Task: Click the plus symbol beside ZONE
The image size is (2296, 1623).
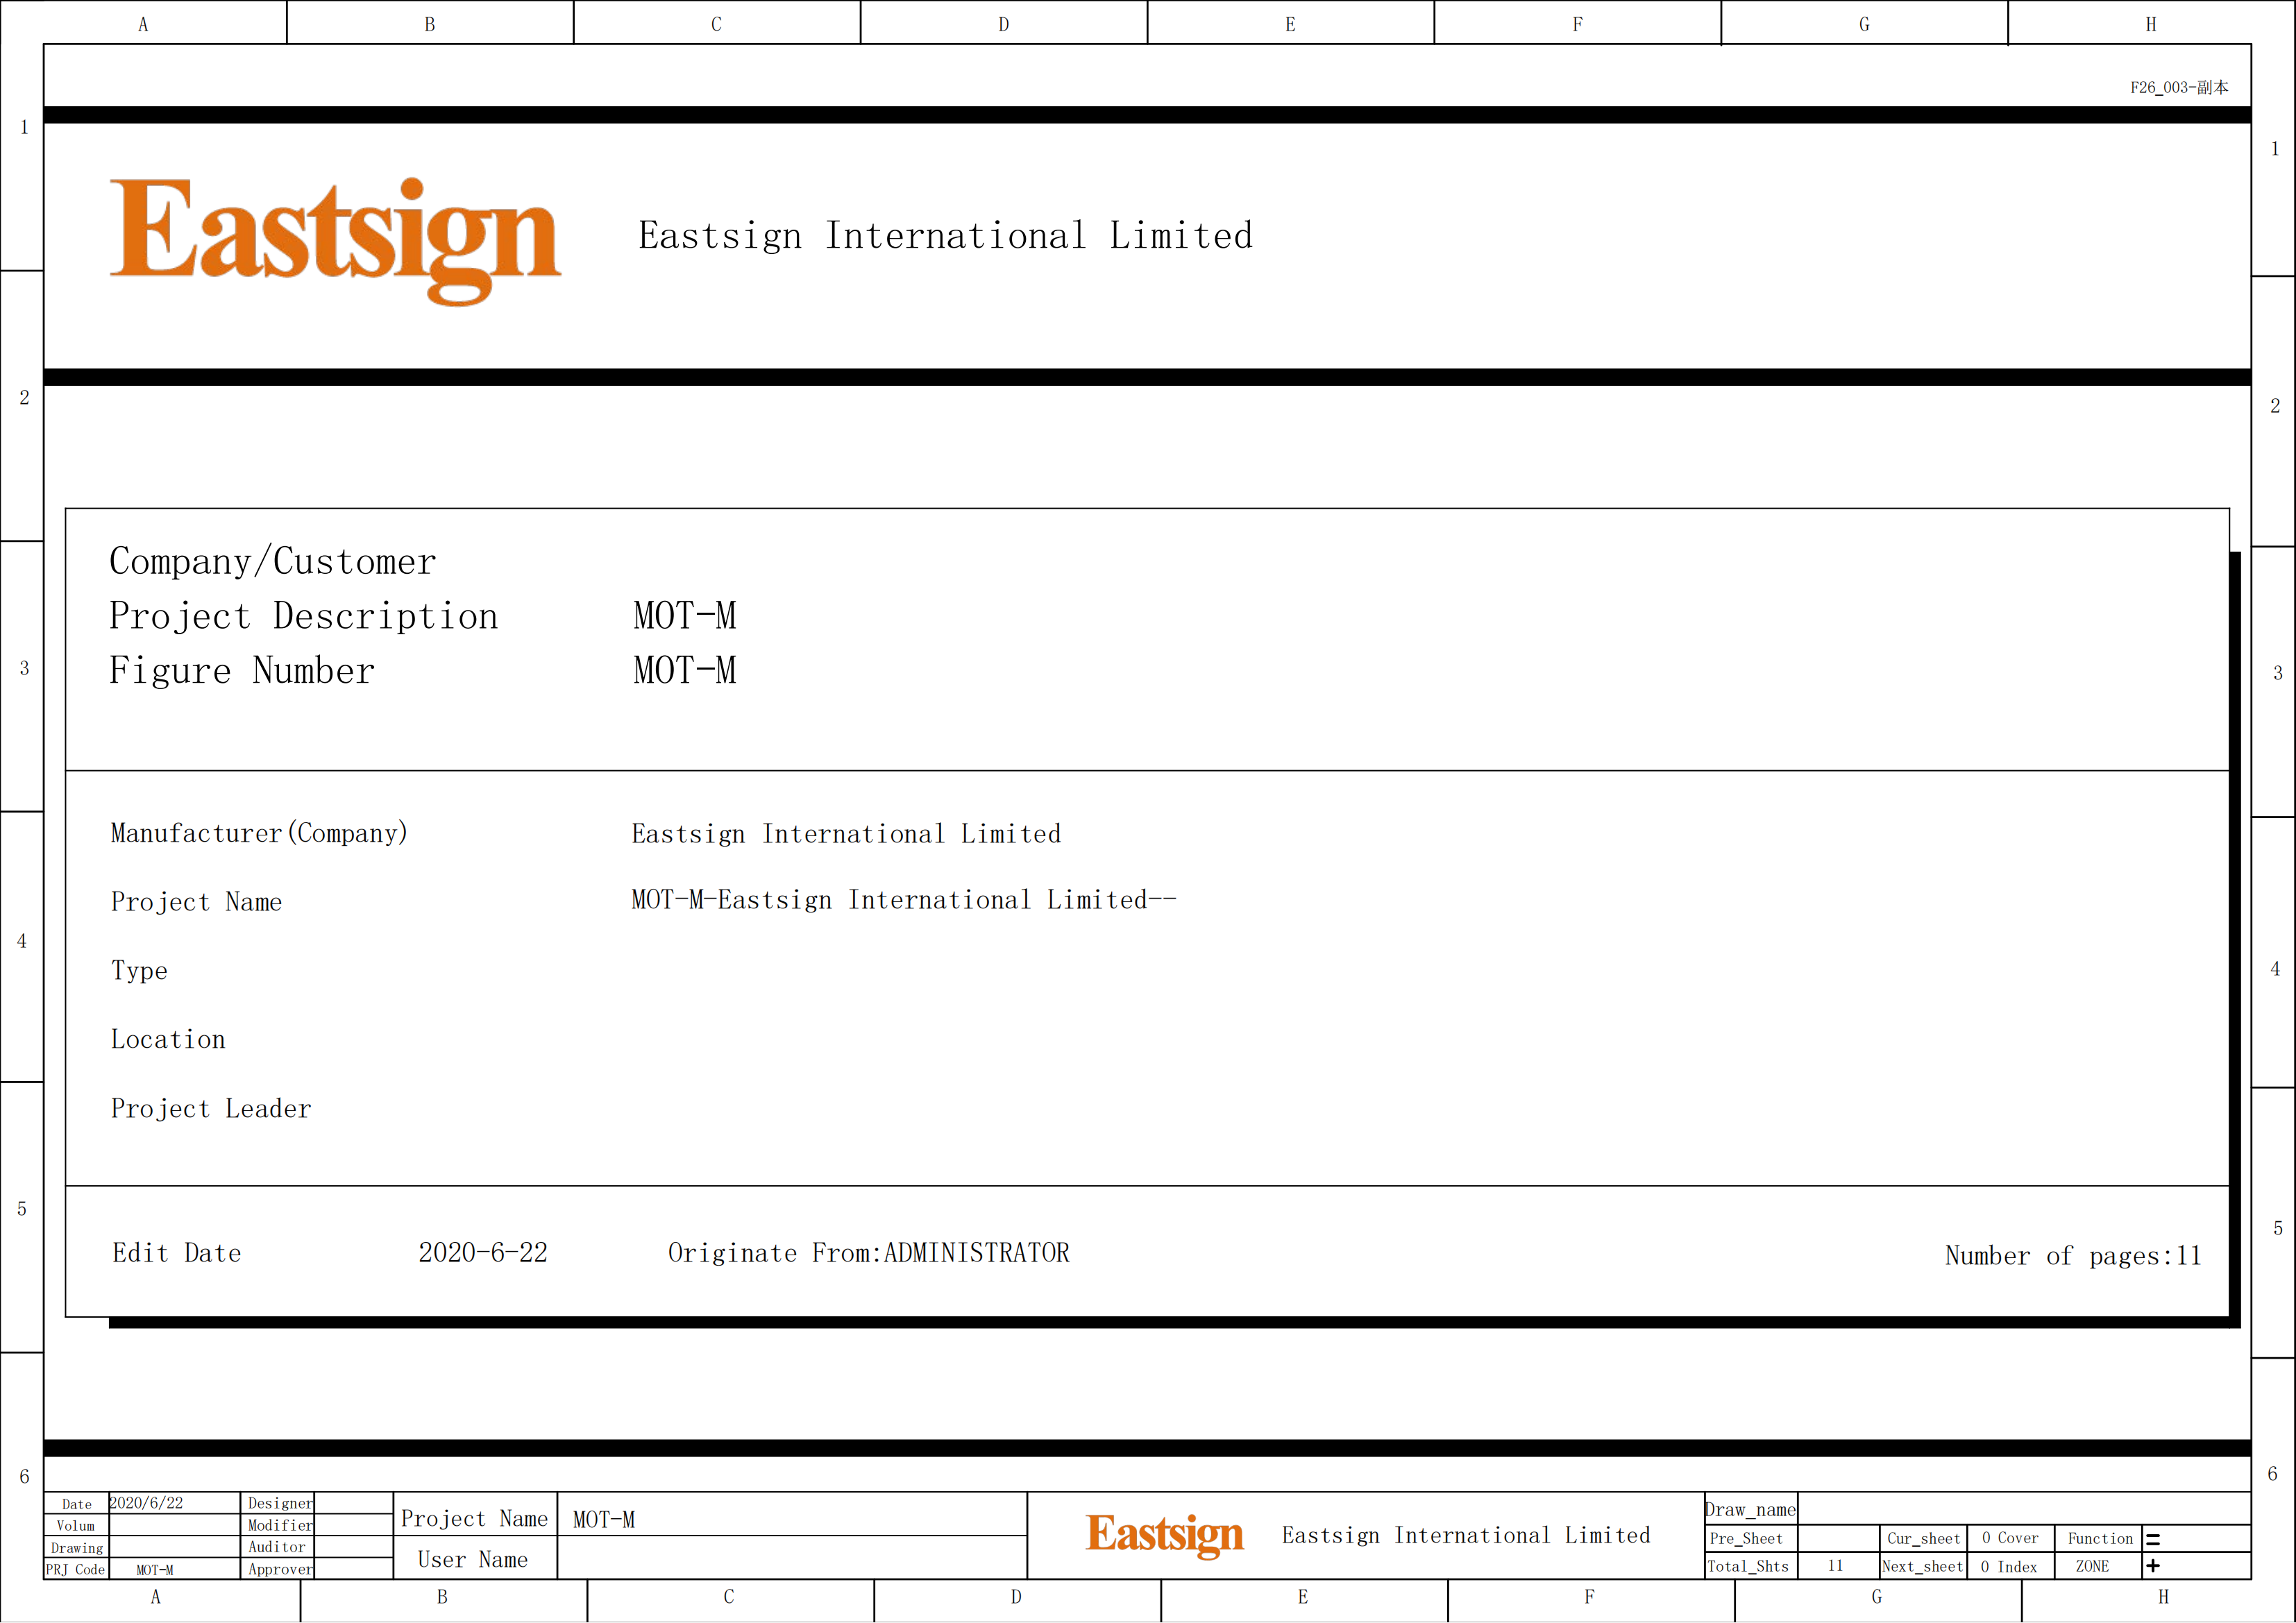Action: pos(2153,1566)
